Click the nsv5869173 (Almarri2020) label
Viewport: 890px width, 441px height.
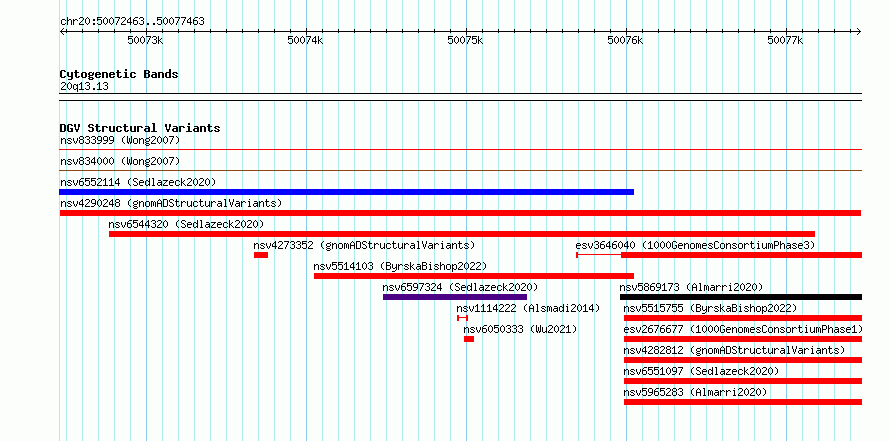click(691, 287)
